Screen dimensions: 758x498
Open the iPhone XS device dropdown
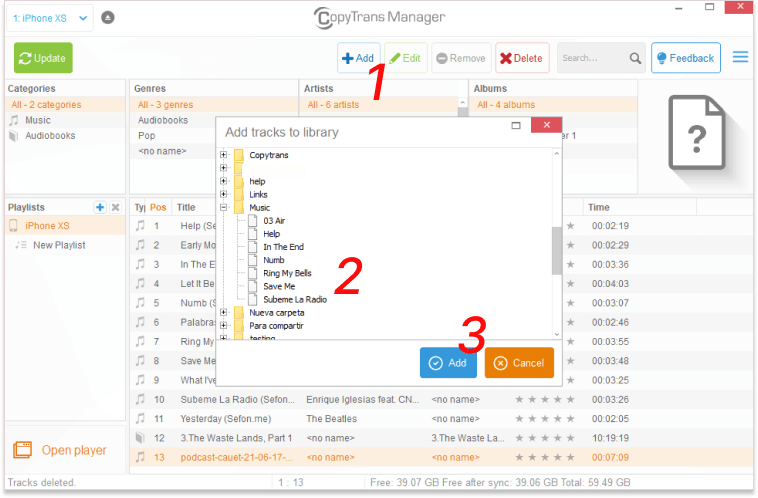click(x=50, y=18)
